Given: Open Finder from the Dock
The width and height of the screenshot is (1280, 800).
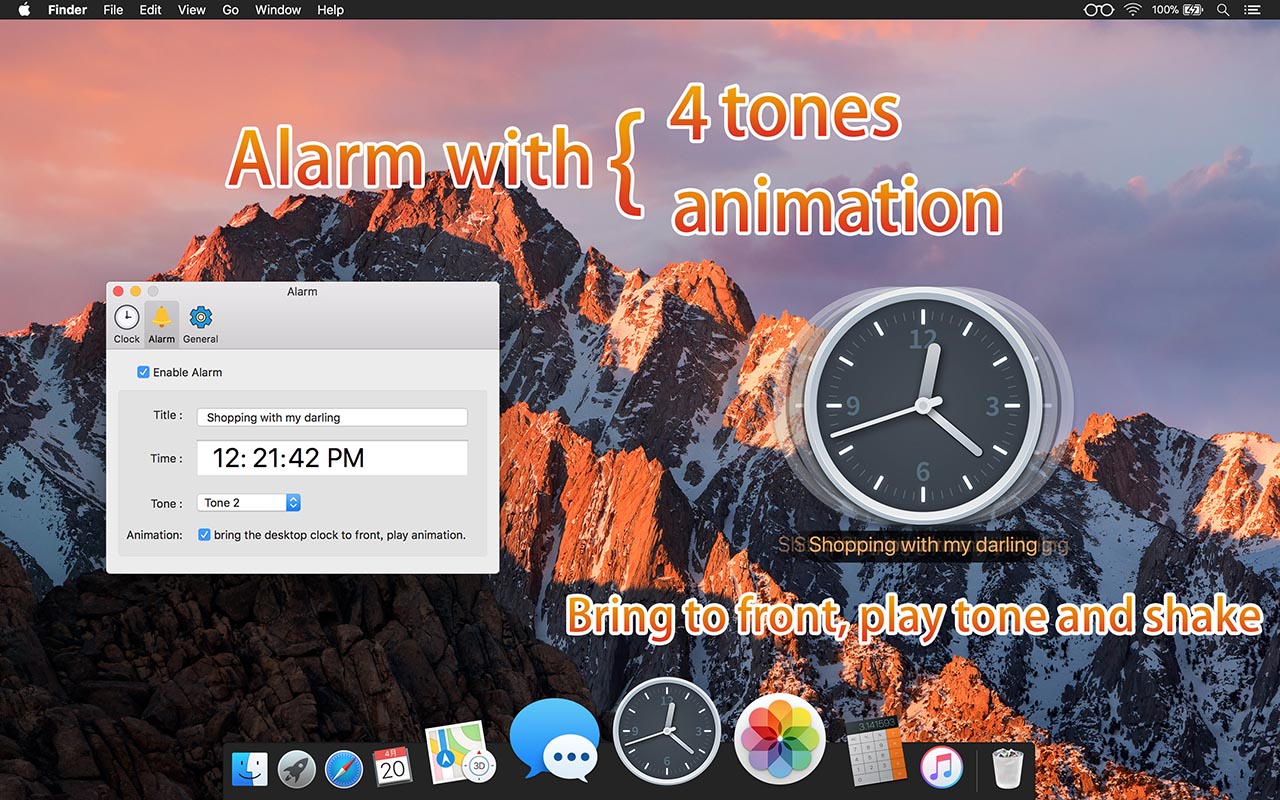Looking at the screenshot, I should [249, 769].
